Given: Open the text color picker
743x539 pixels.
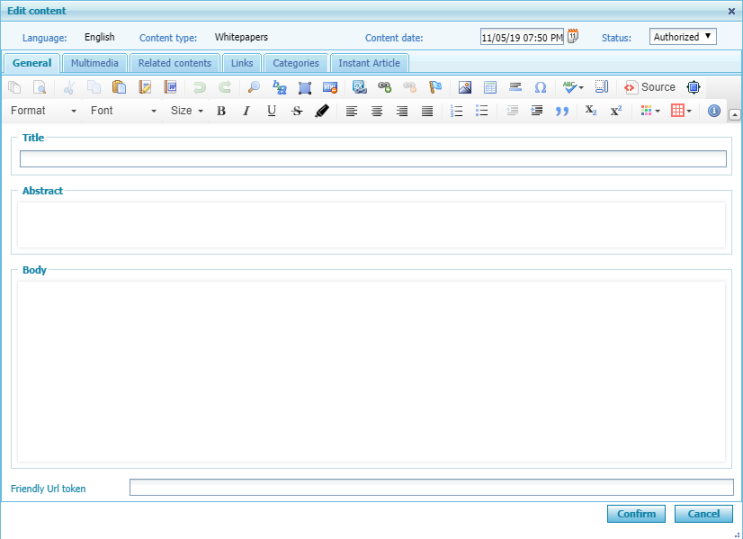Looking at the screenshot, I should click(x=650, y=111).
